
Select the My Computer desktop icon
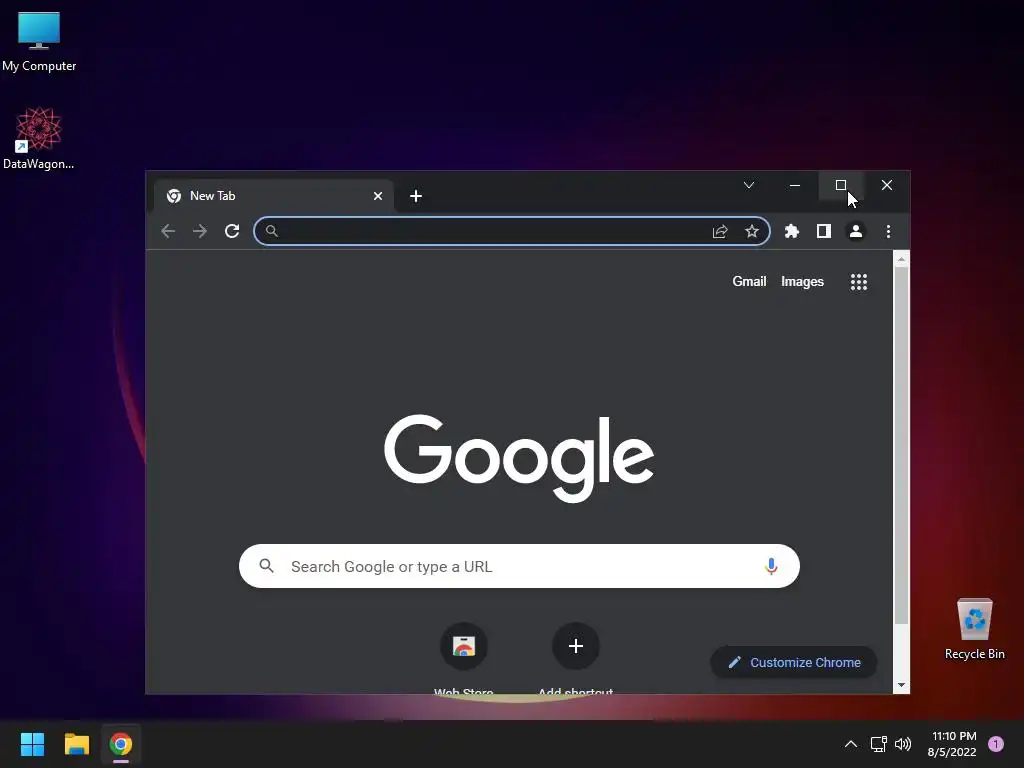click(x=39, y=42)
